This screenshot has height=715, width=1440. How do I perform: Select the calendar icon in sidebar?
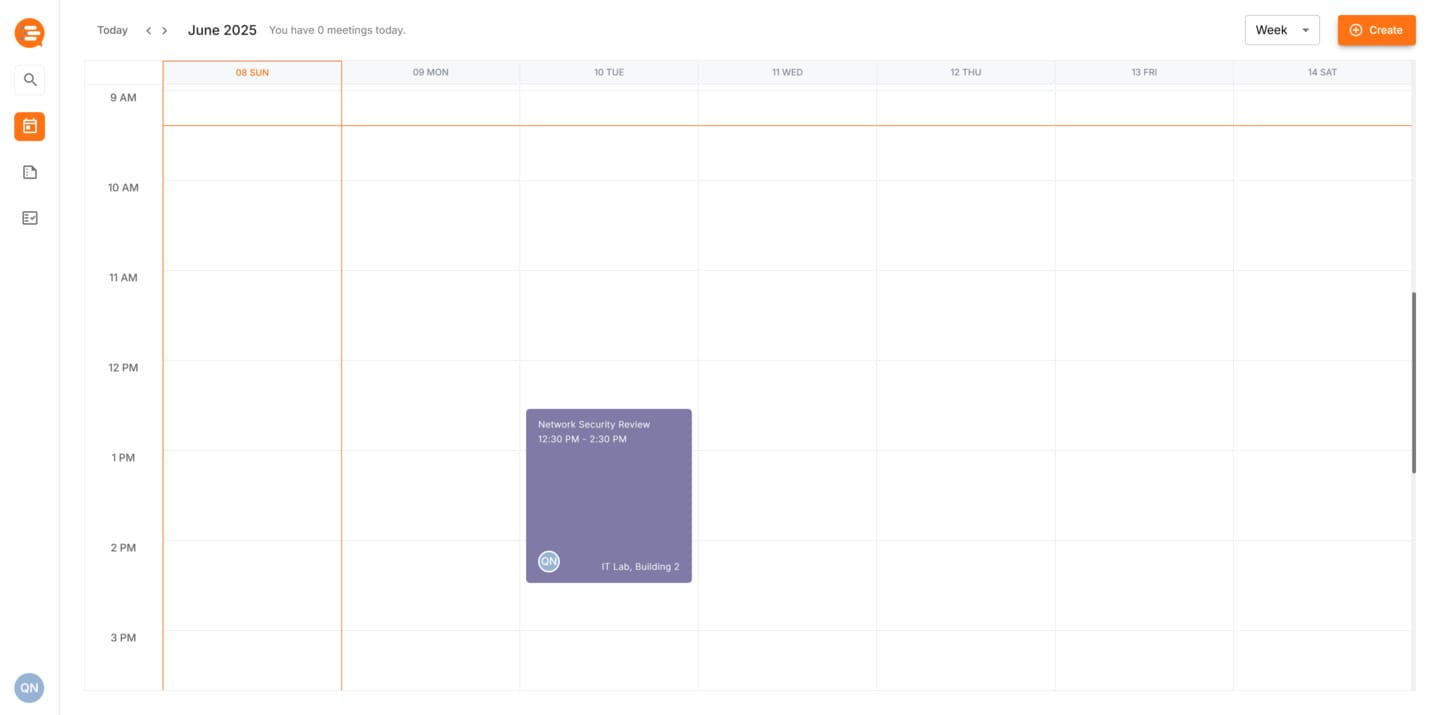[30, 126]
